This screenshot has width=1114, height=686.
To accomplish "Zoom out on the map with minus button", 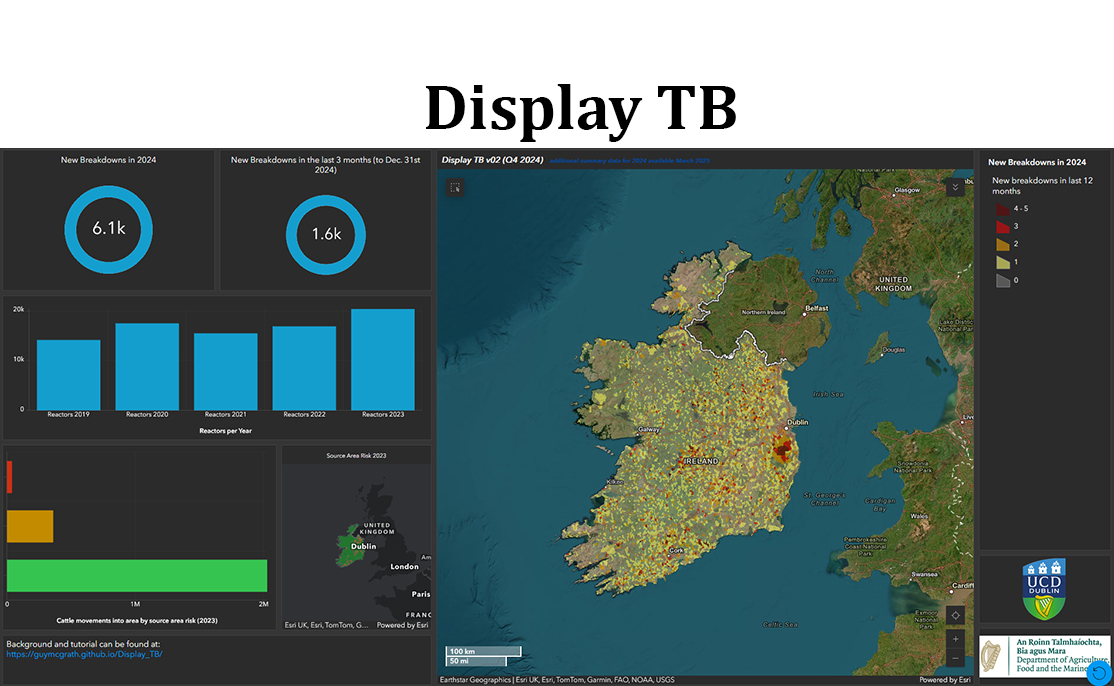I will 956,658.
